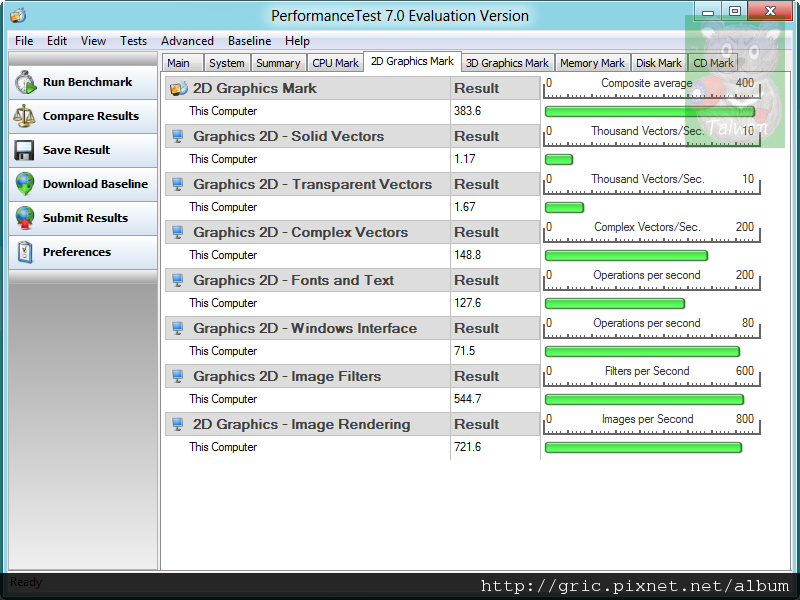This screenshot has width=800, height=600.
Task: Click the monitor icon beside Image Rendering
Action: pyautogui.click(x=178, y=424)
